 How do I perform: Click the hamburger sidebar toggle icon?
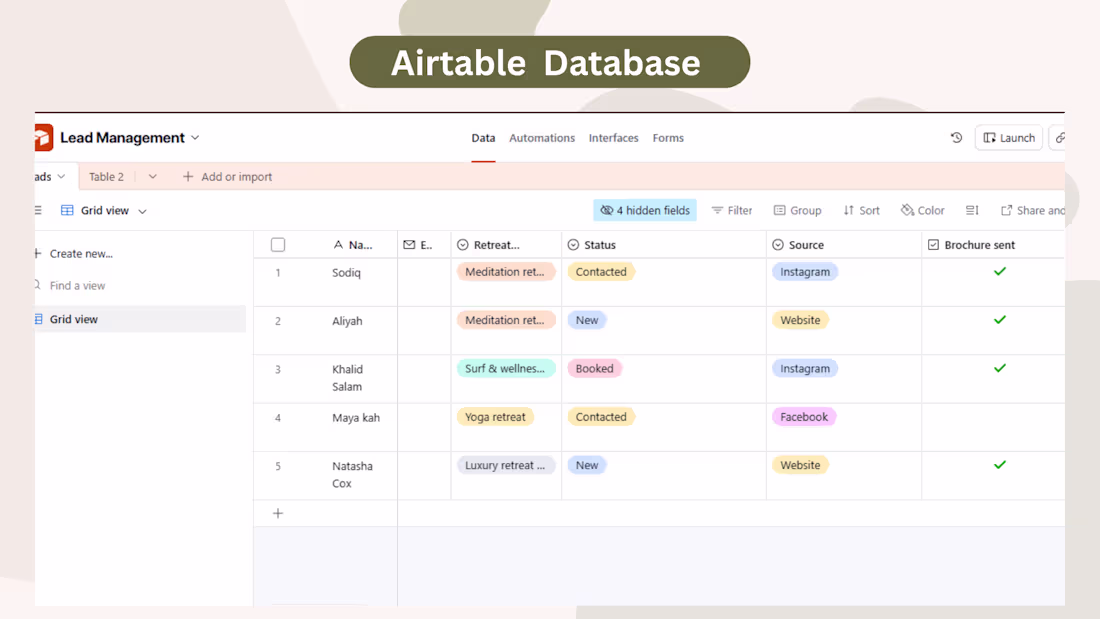click(x=38, y=211)
